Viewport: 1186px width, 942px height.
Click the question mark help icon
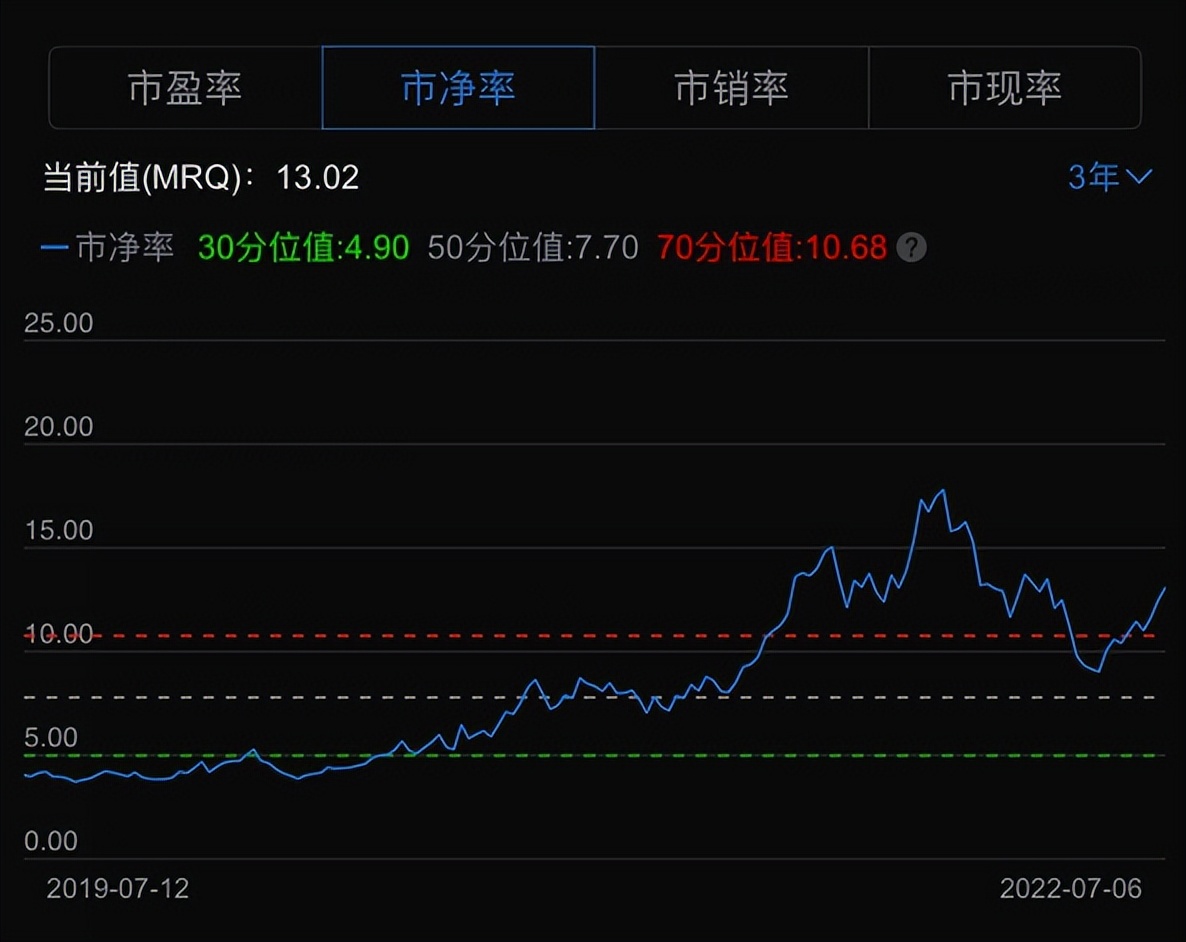tap(911, 247)
